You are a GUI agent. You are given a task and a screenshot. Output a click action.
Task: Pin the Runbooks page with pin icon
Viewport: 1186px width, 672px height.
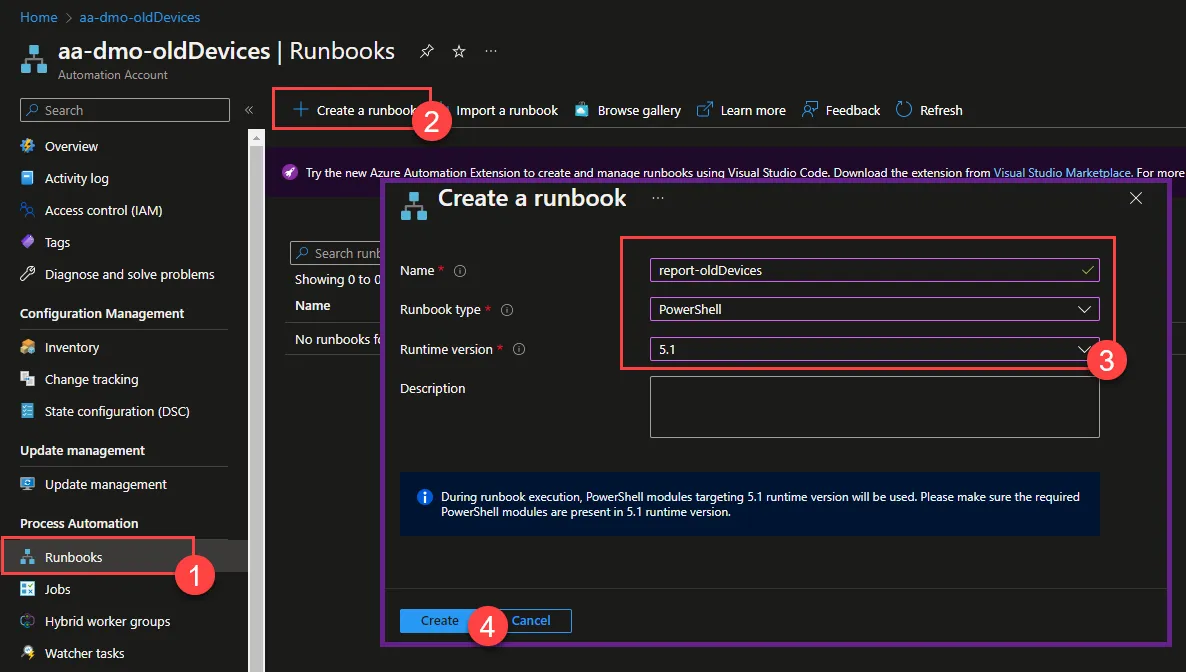pos(427,51)
